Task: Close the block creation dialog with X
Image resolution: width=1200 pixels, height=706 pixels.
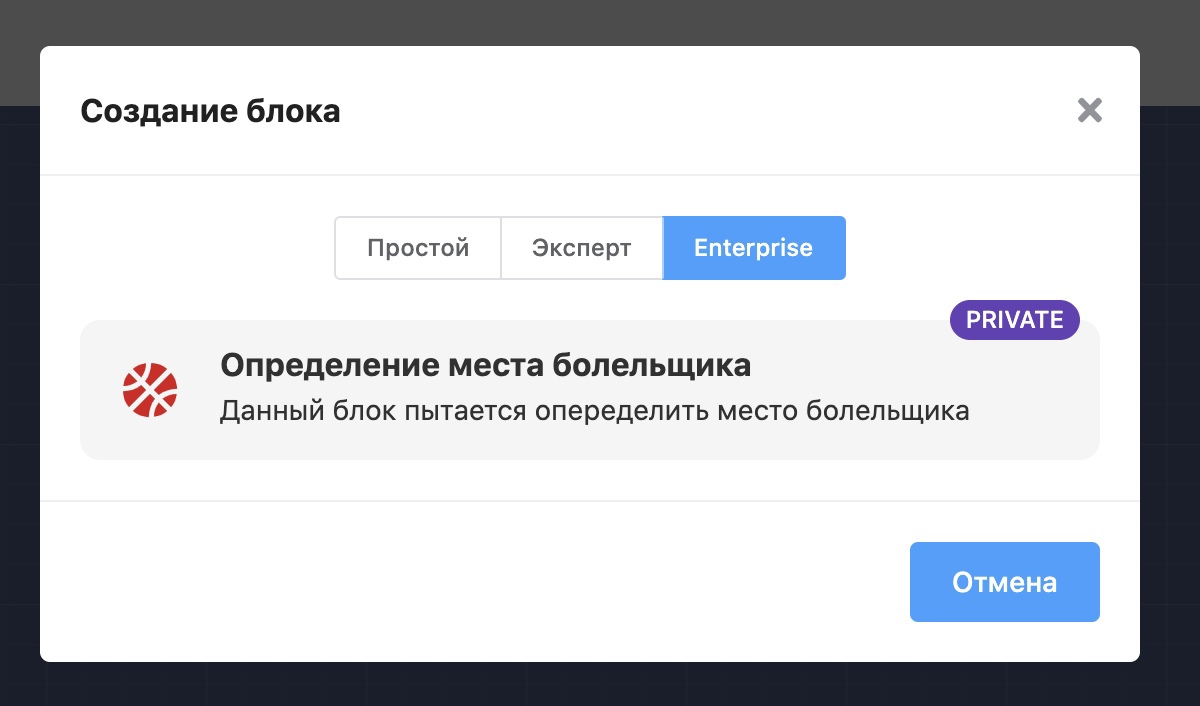Action: point(1089,110)
